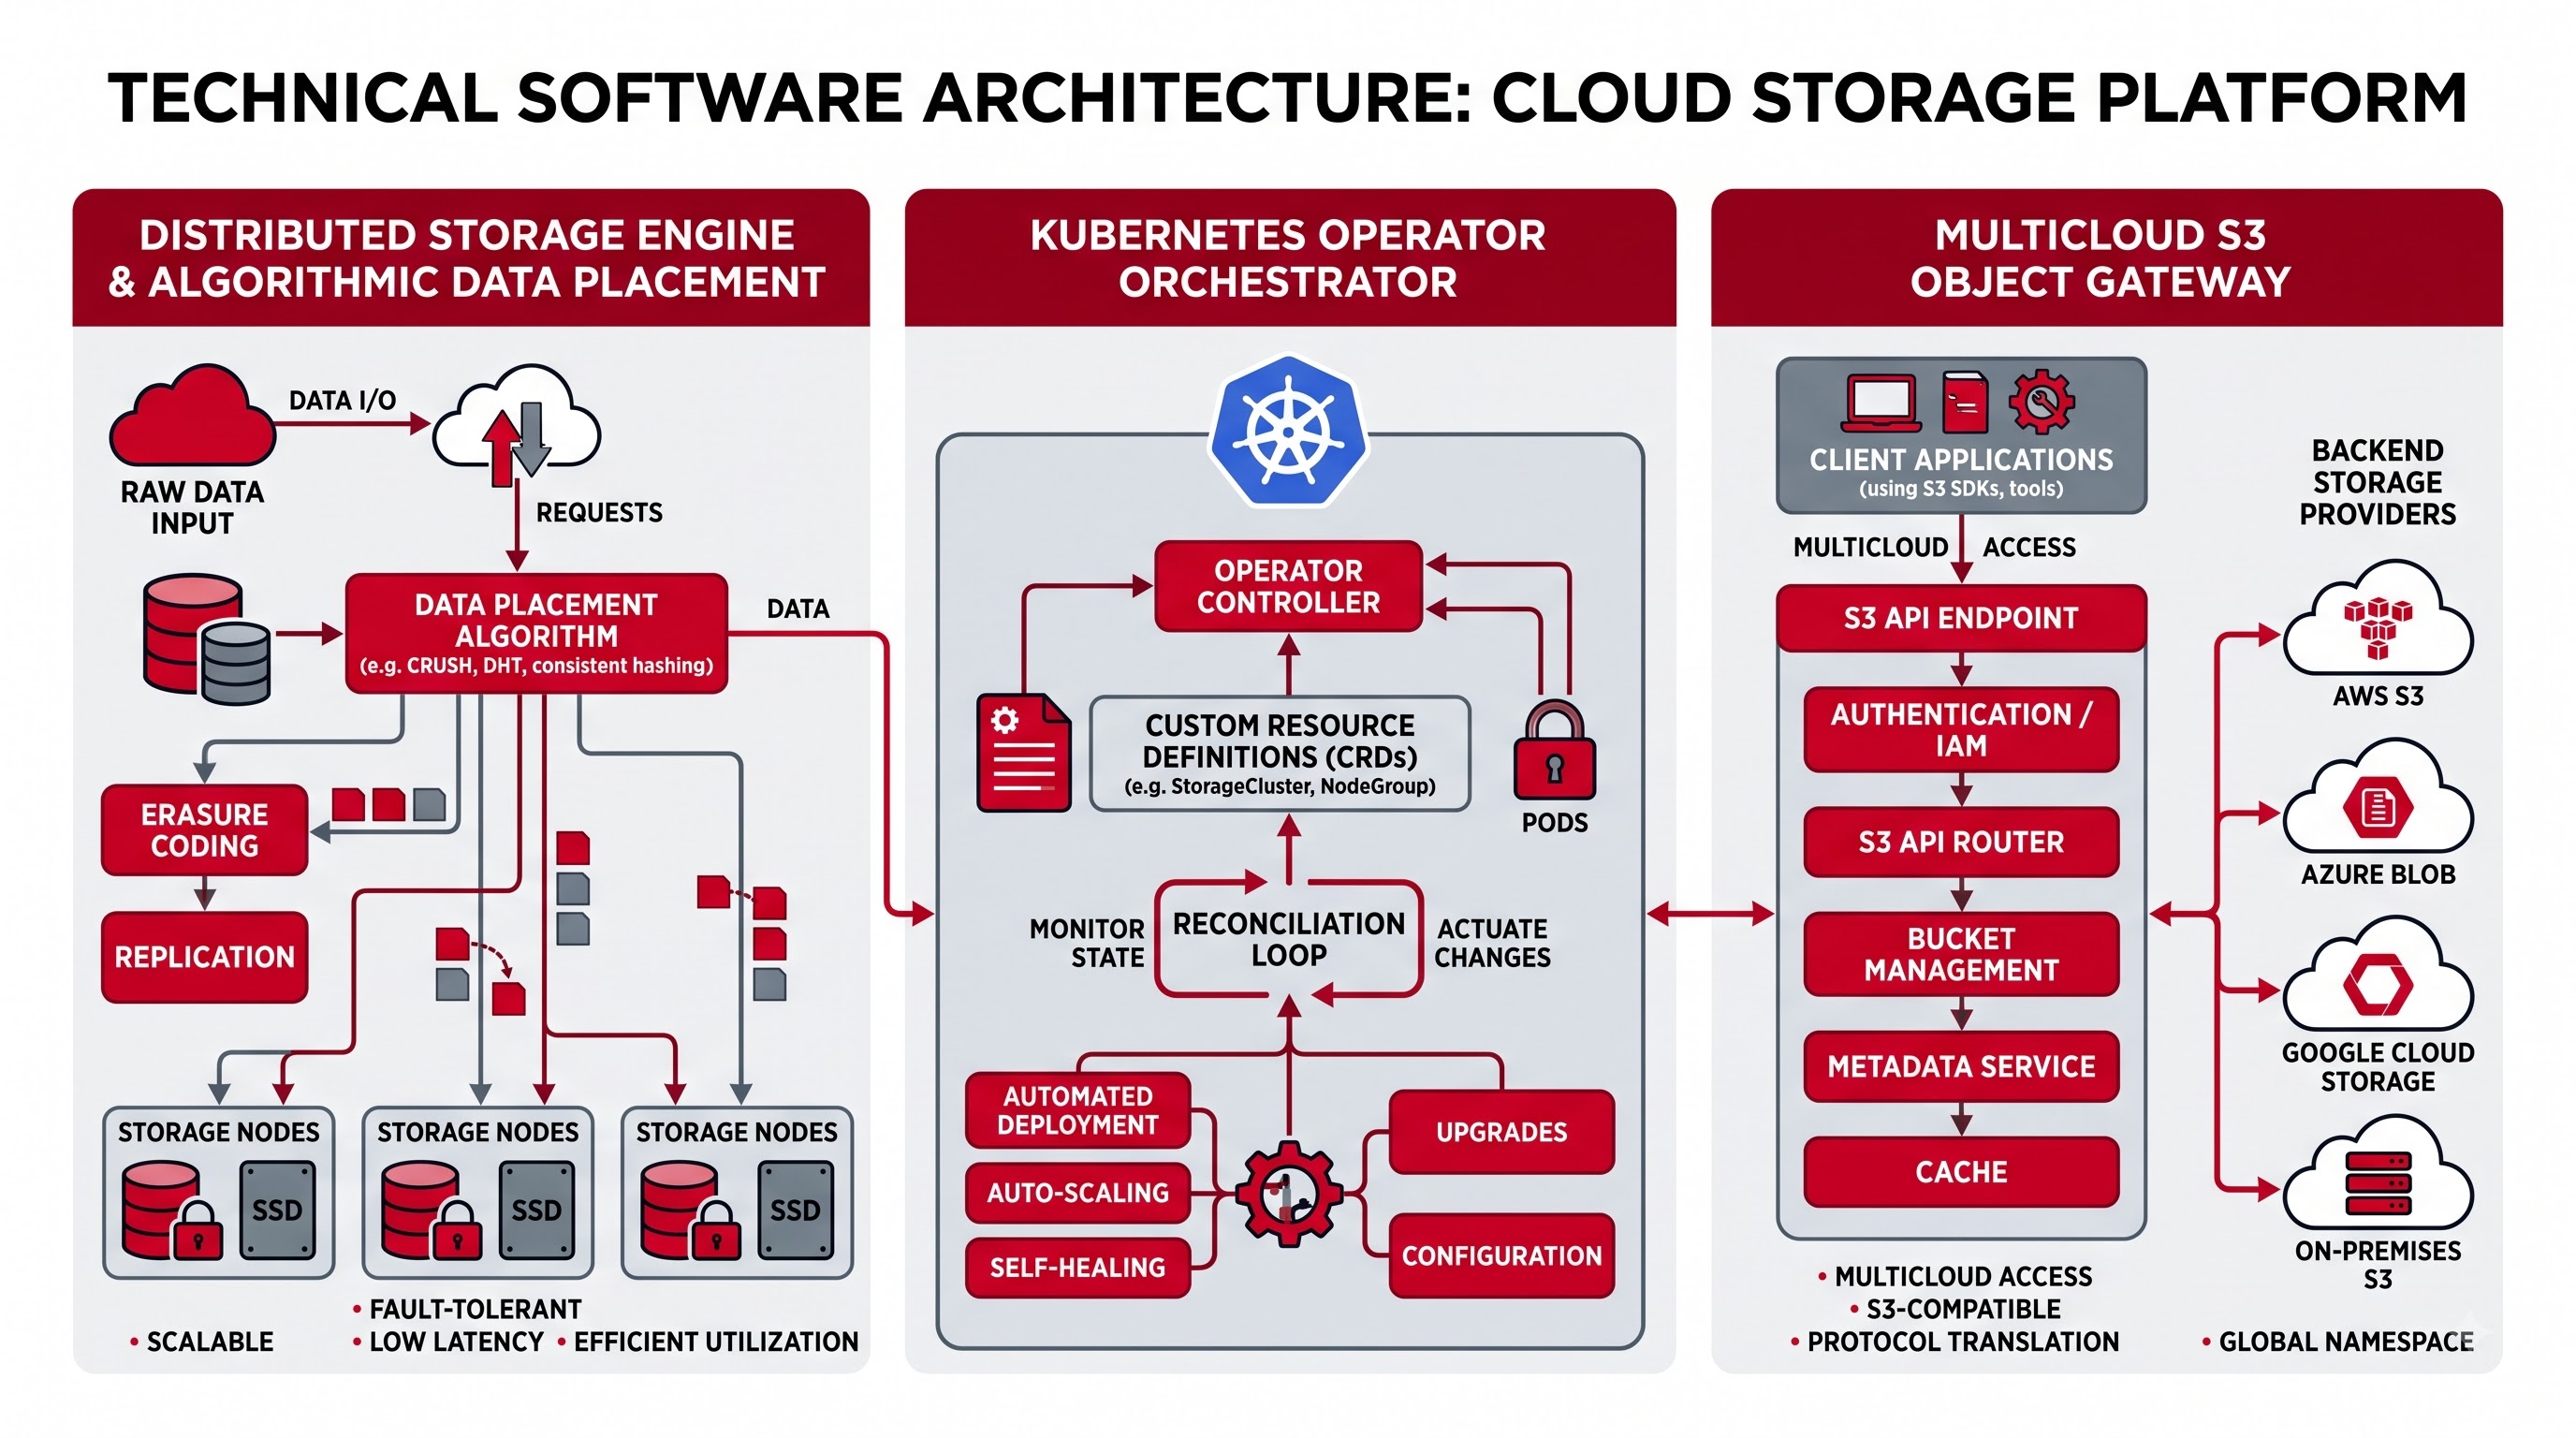This screenshot has height=1438, width=2576.
Task: Click the 'S3-COMPATIBLE' bullet text
Action: click(x=1963, y=1309)
